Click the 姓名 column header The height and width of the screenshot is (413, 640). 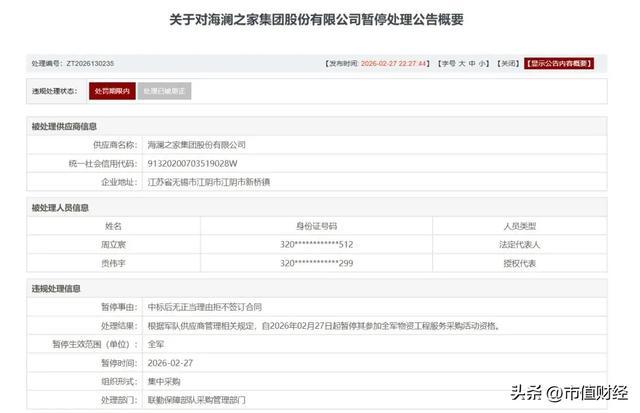point(113,226)
